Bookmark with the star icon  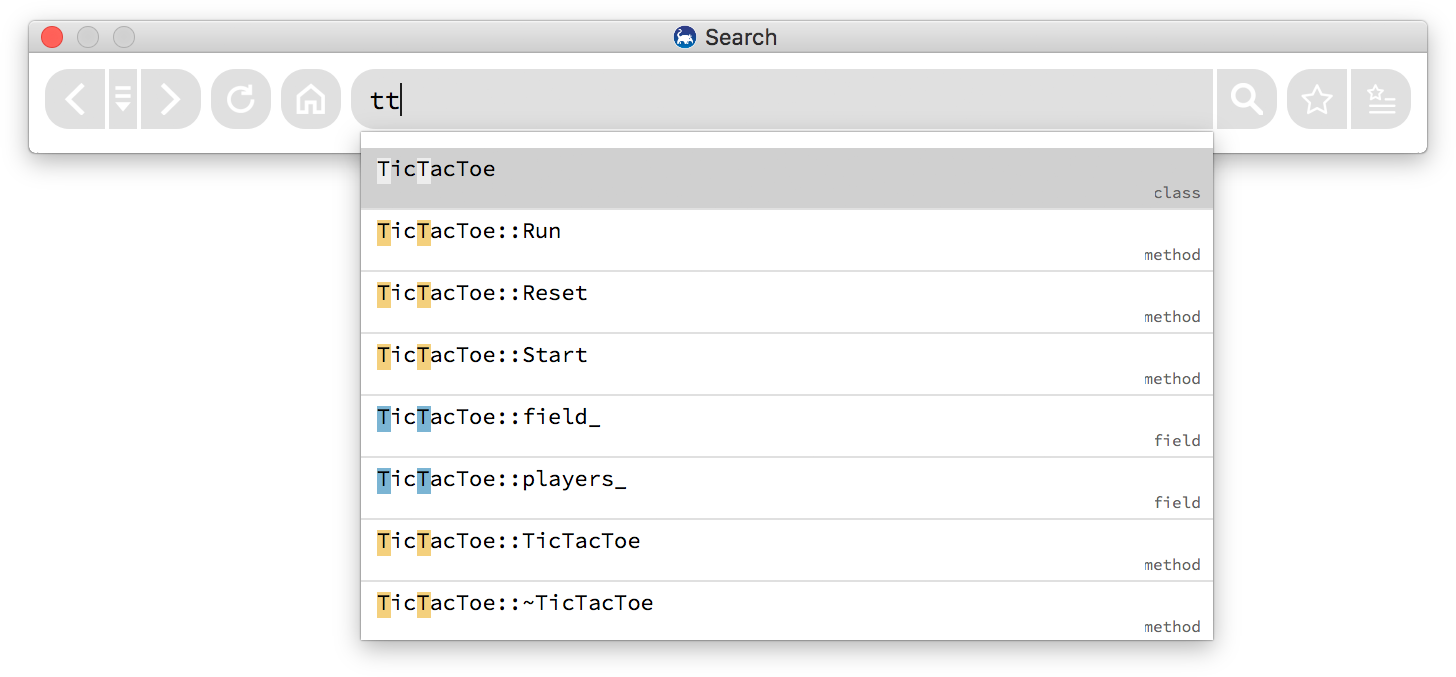(x=1317, y=99)
